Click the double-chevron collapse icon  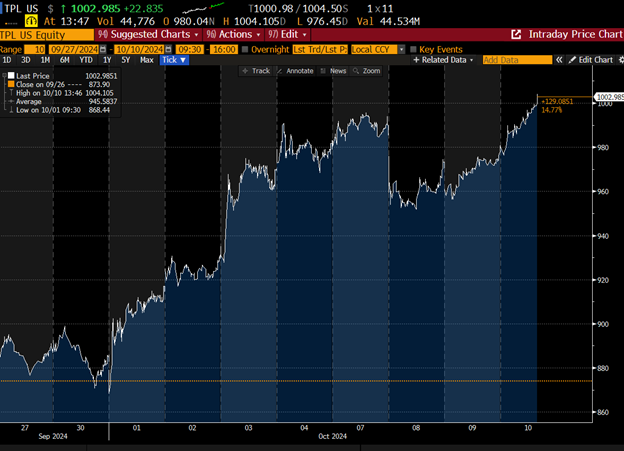(558, 60)
